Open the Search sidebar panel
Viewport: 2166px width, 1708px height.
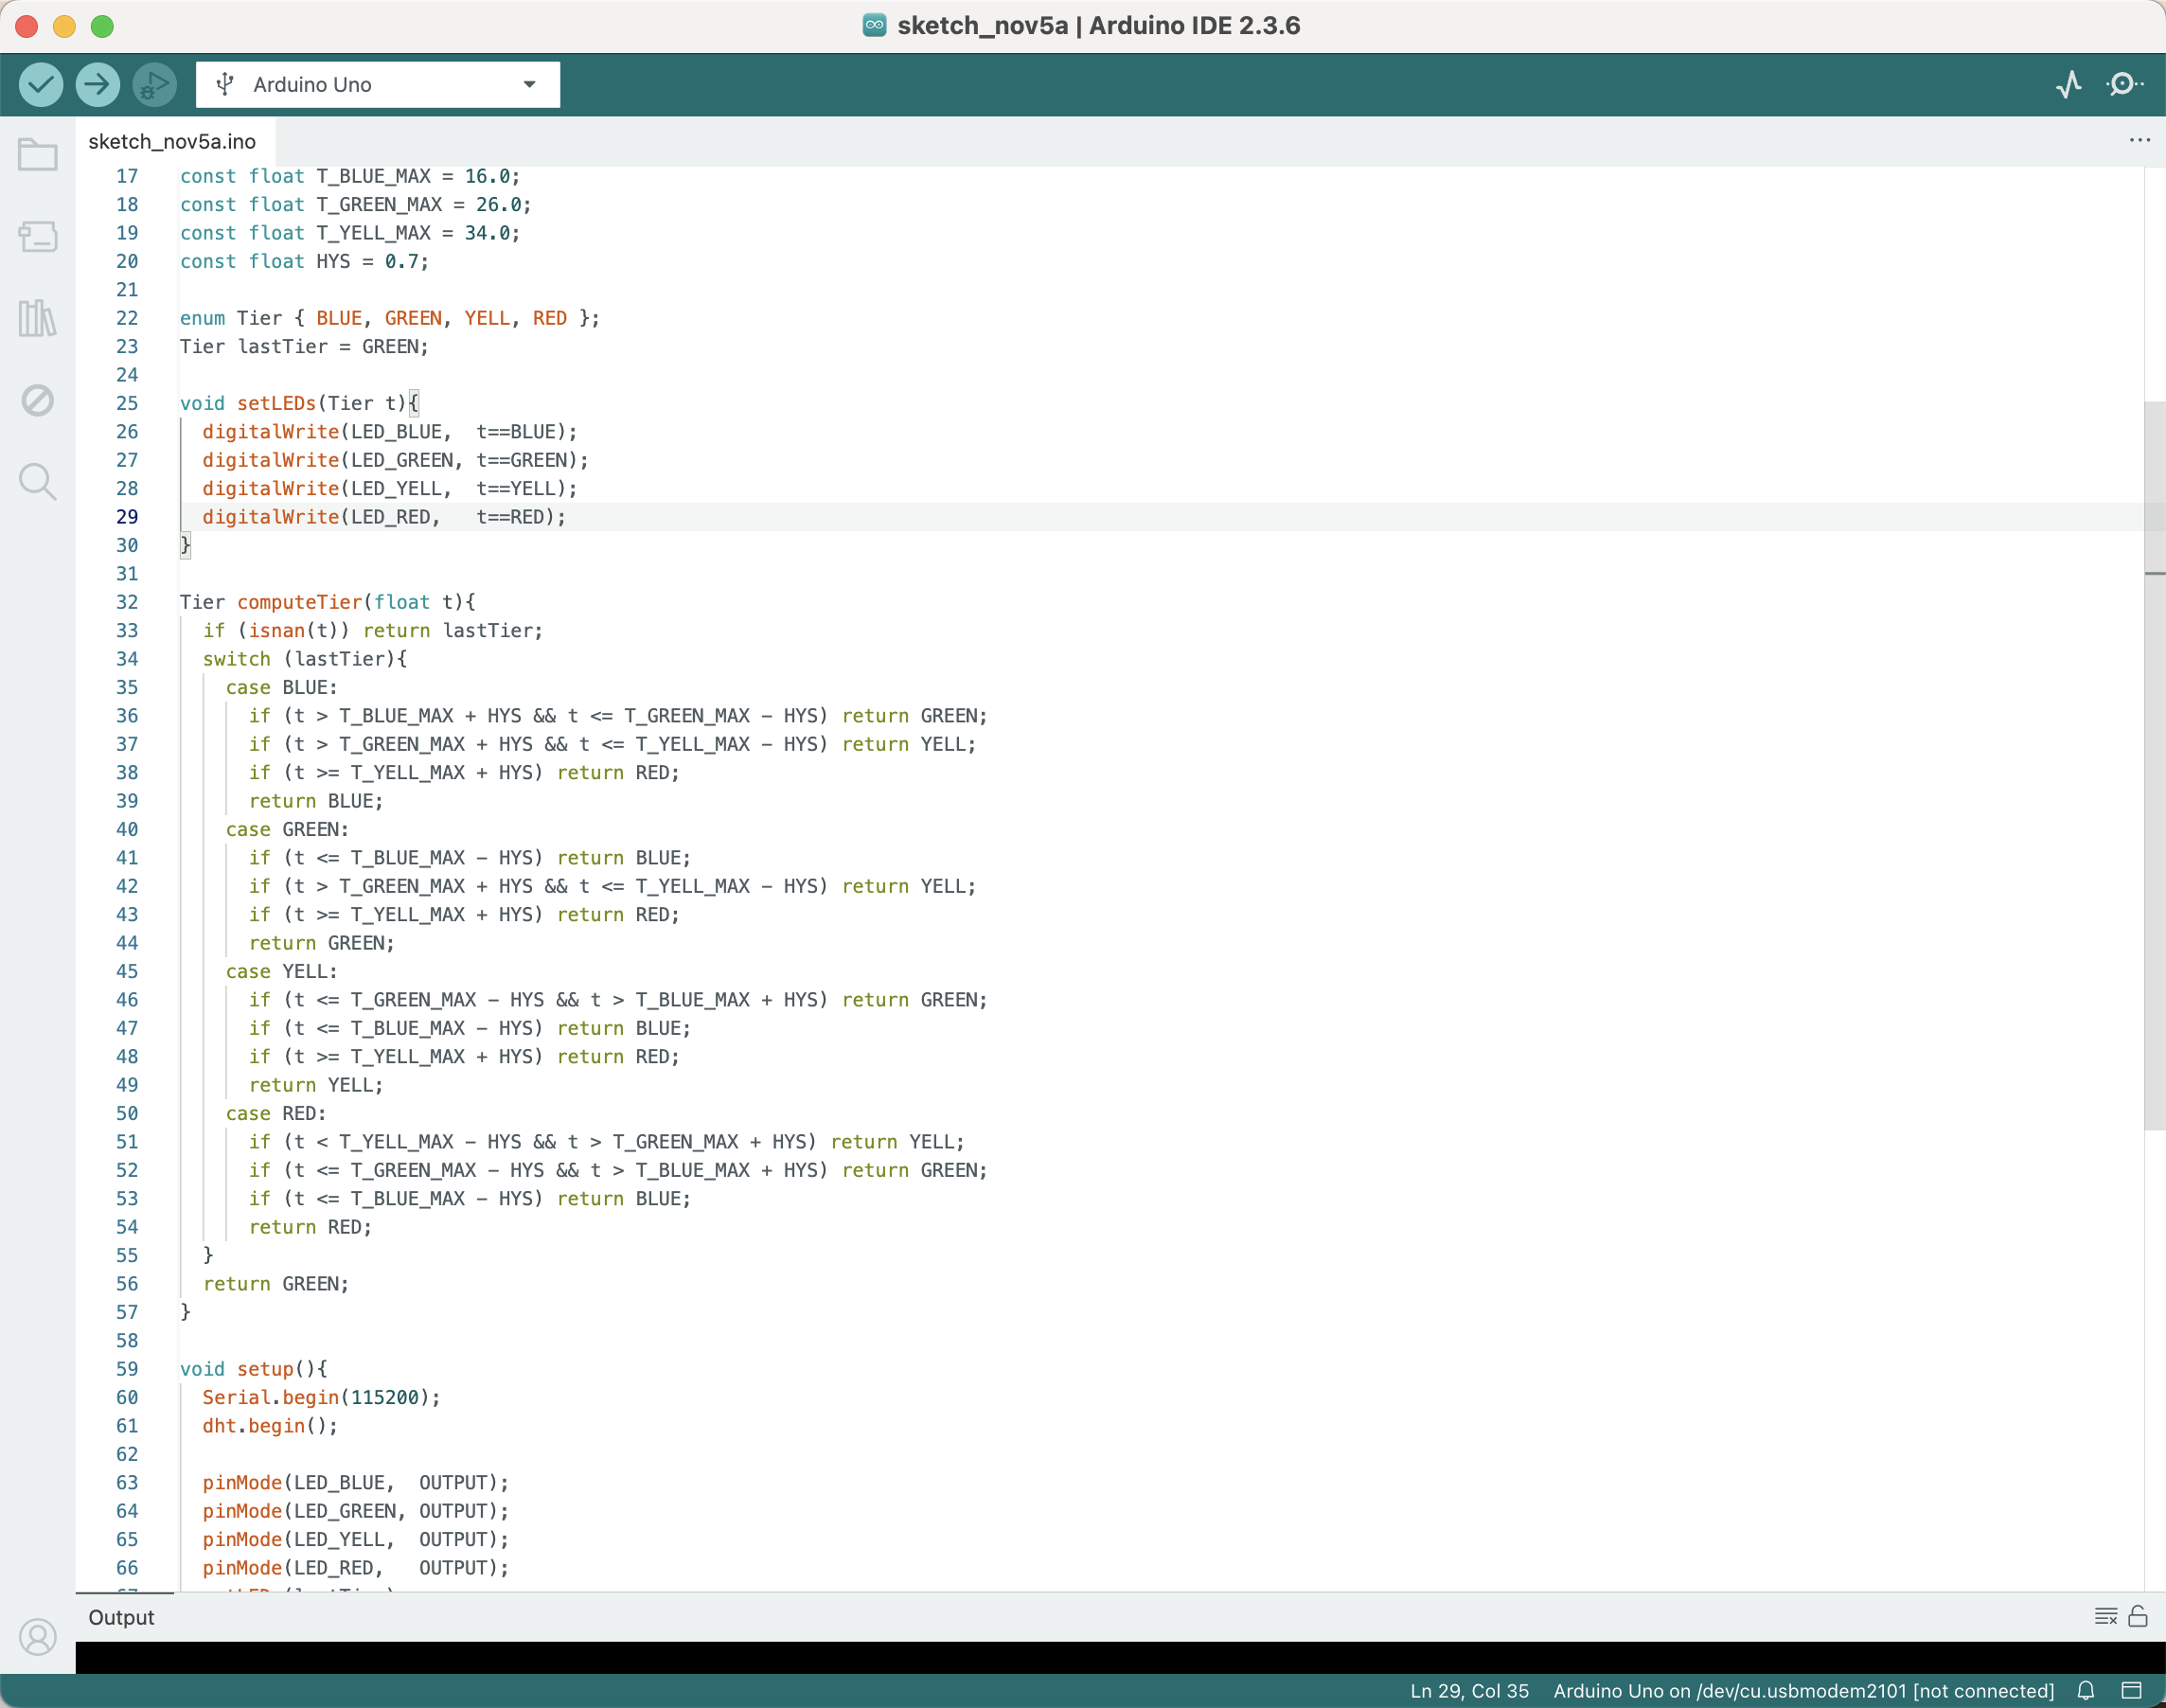click(38, 482)
